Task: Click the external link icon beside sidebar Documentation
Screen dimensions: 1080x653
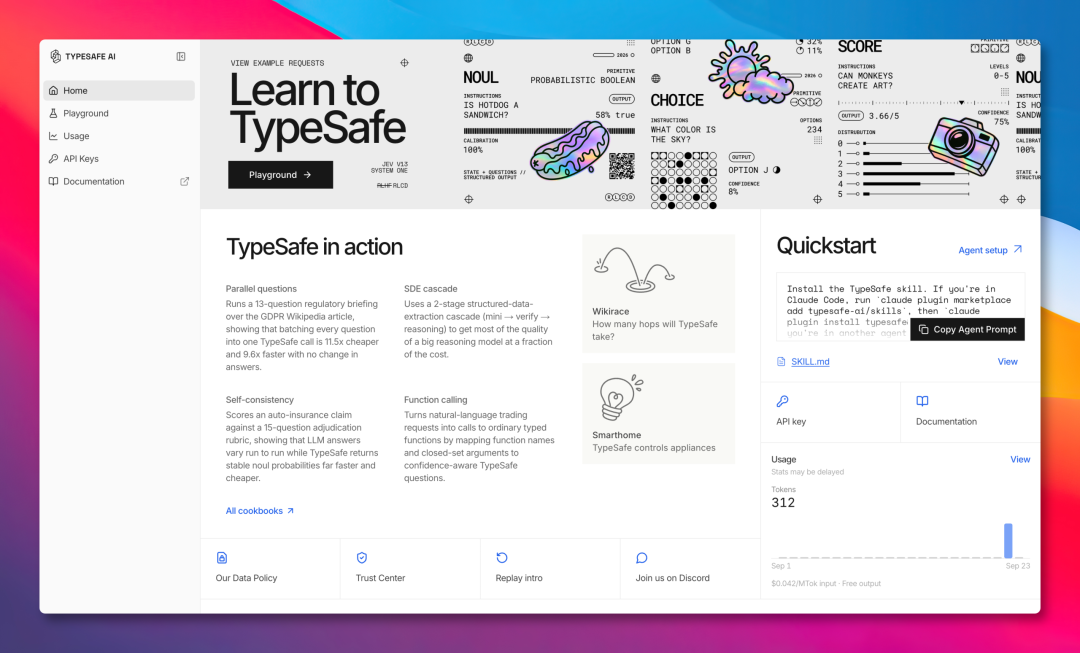Action: [x=185, y=181]
